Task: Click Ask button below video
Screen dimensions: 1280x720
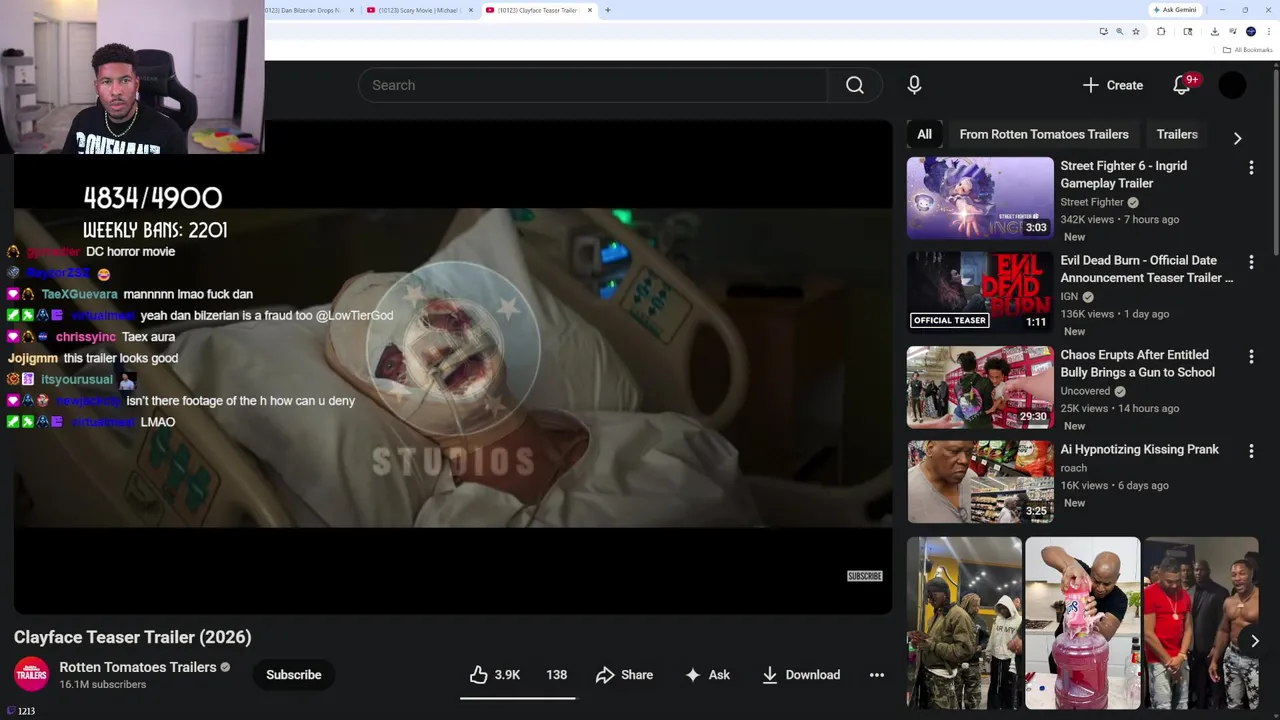Action: [x=707, y=675]
